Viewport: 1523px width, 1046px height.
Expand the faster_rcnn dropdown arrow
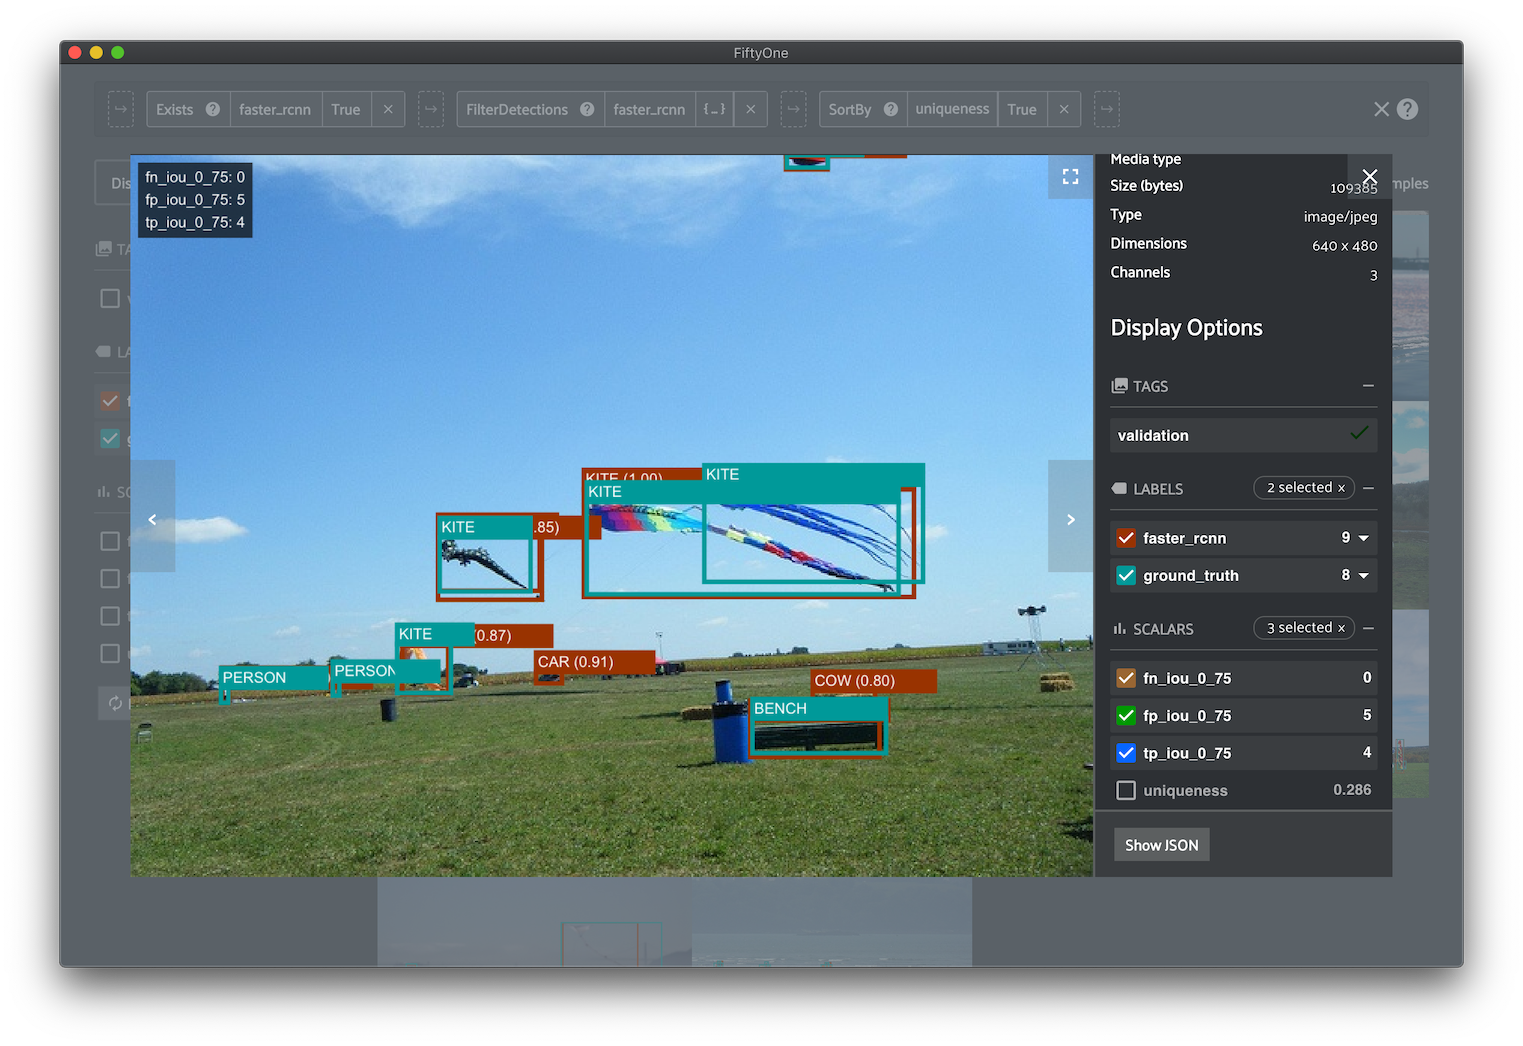(1363, 538)
